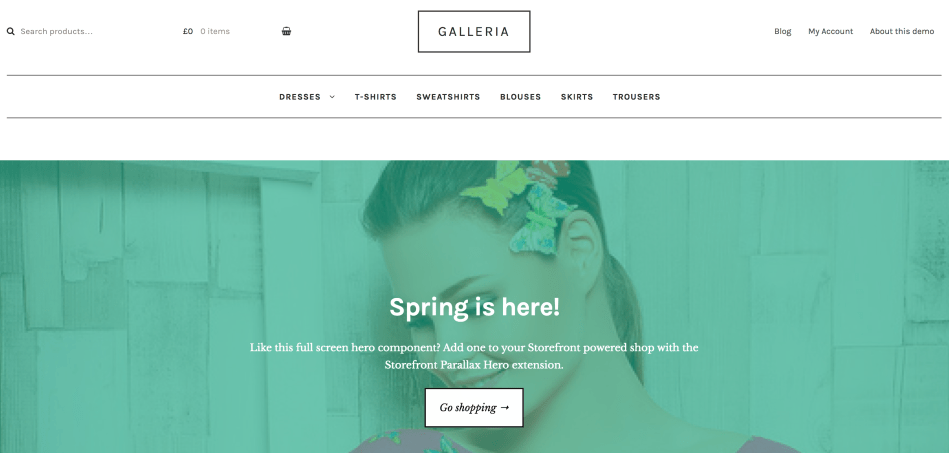Open the 0 items cart link
Viewport: 949px width, 453px height.
click(215, 31)
